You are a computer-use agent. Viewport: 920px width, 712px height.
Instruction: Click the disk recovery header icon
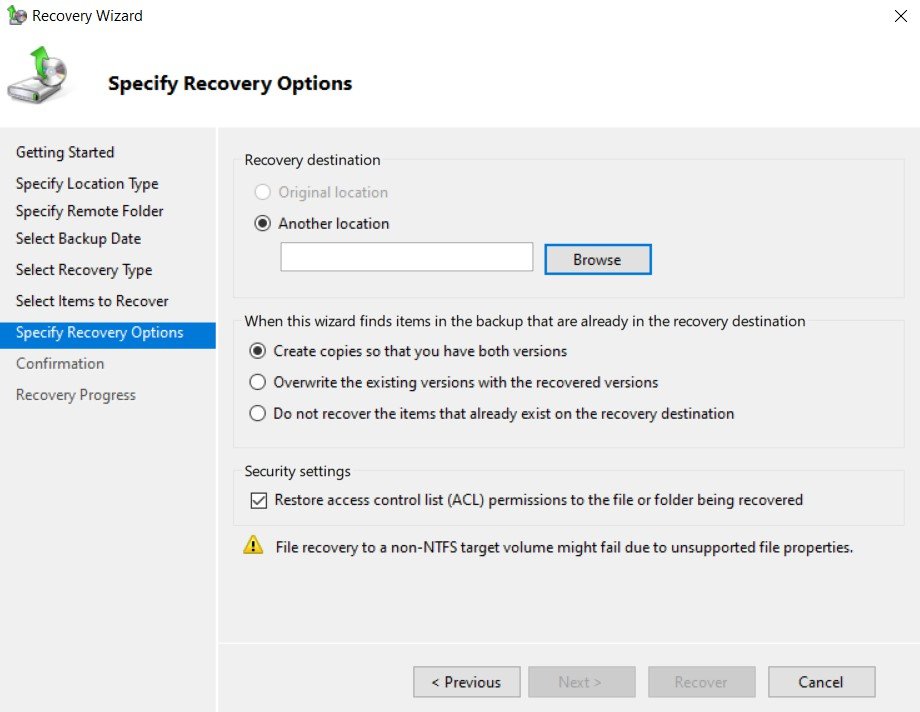(38, 75)
